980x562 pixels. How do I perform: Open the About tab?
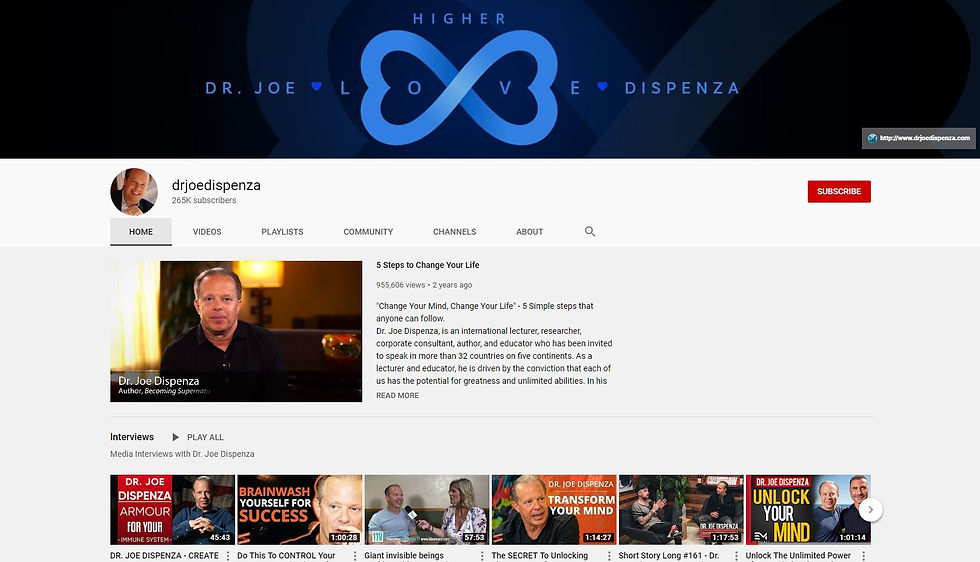(529, 231)
